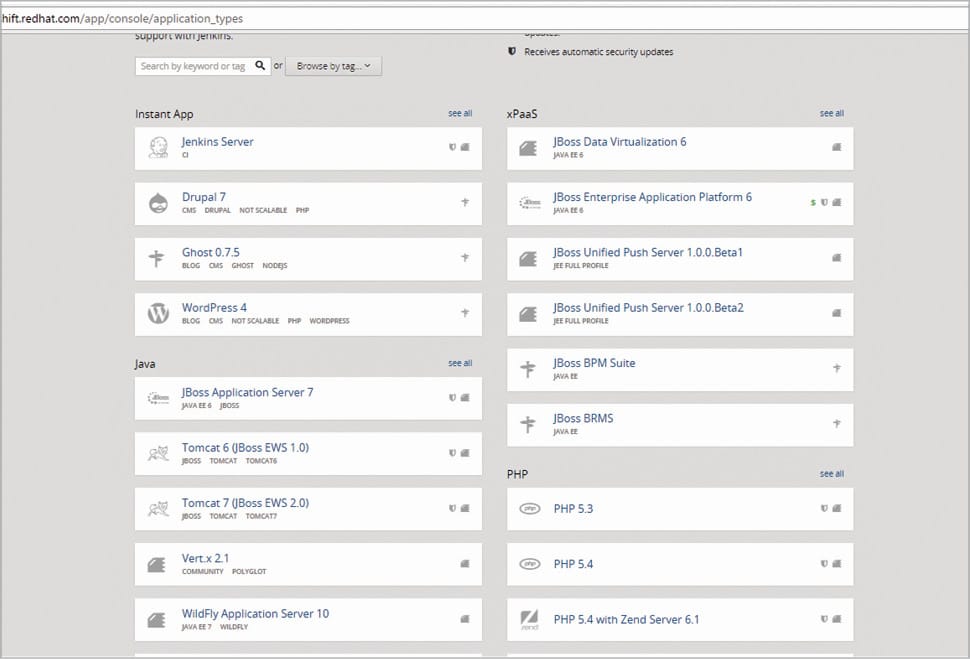Open the Browse by tag dropdown

pos(333,66)
